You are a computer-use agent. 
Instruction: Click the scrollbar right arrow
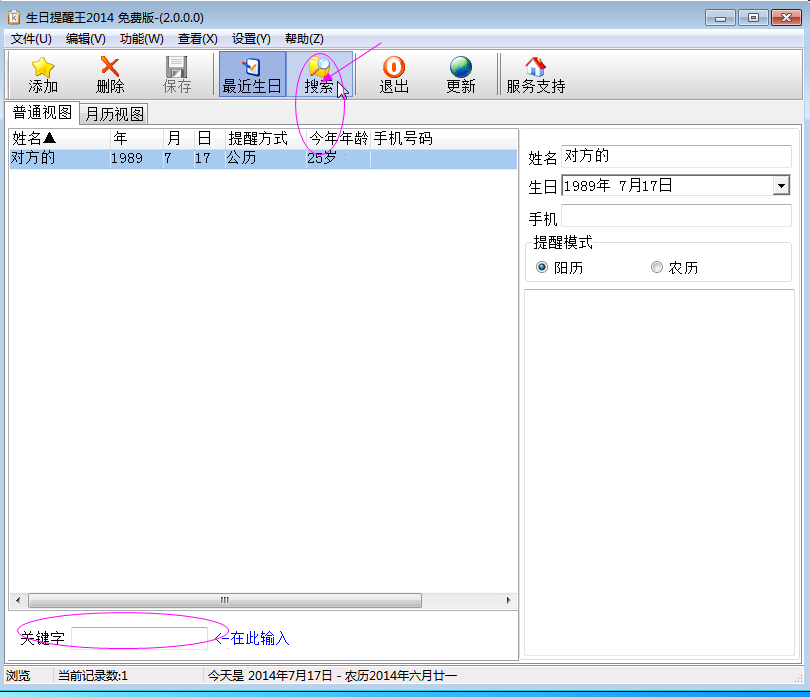[x=508, y=600]
